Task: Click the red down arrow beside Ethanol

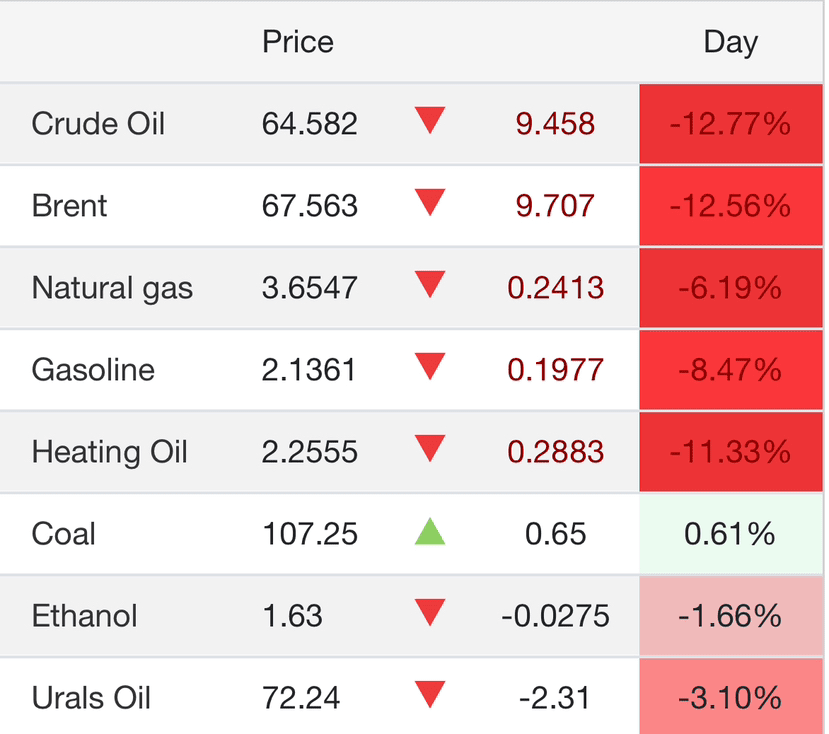Action: 430,613
